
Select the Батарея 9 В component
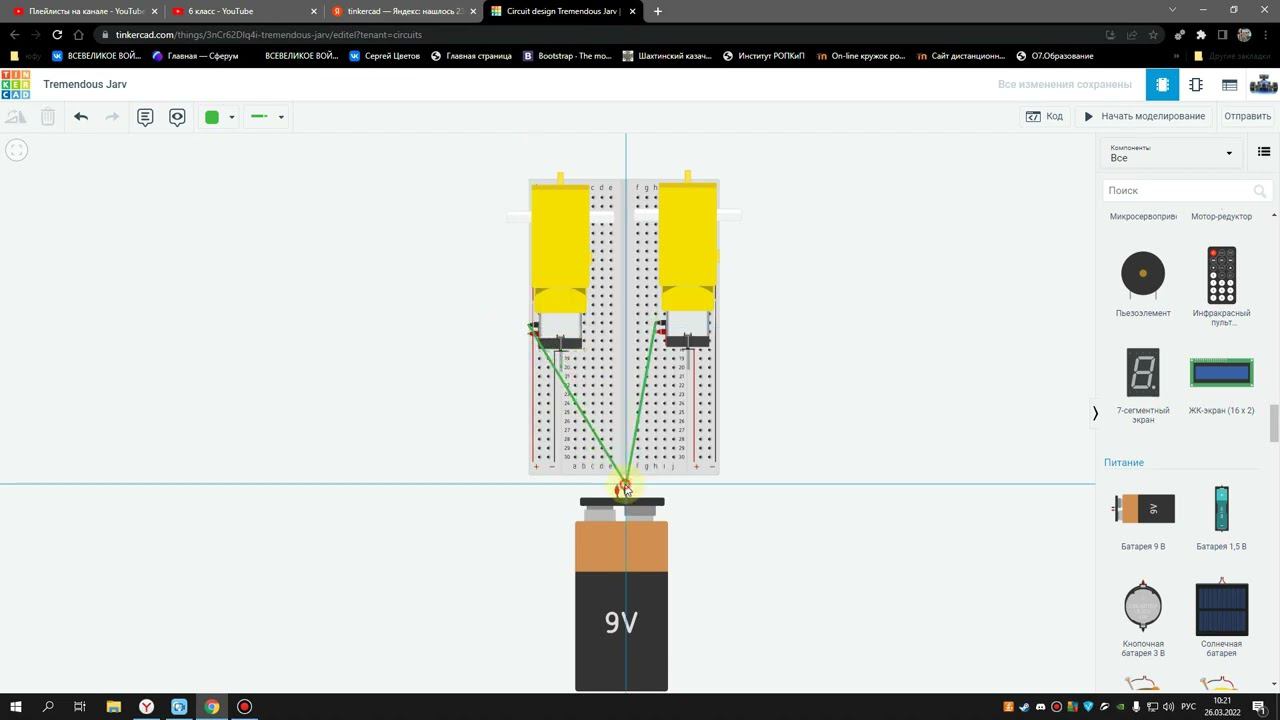[x=1143, y=517]
